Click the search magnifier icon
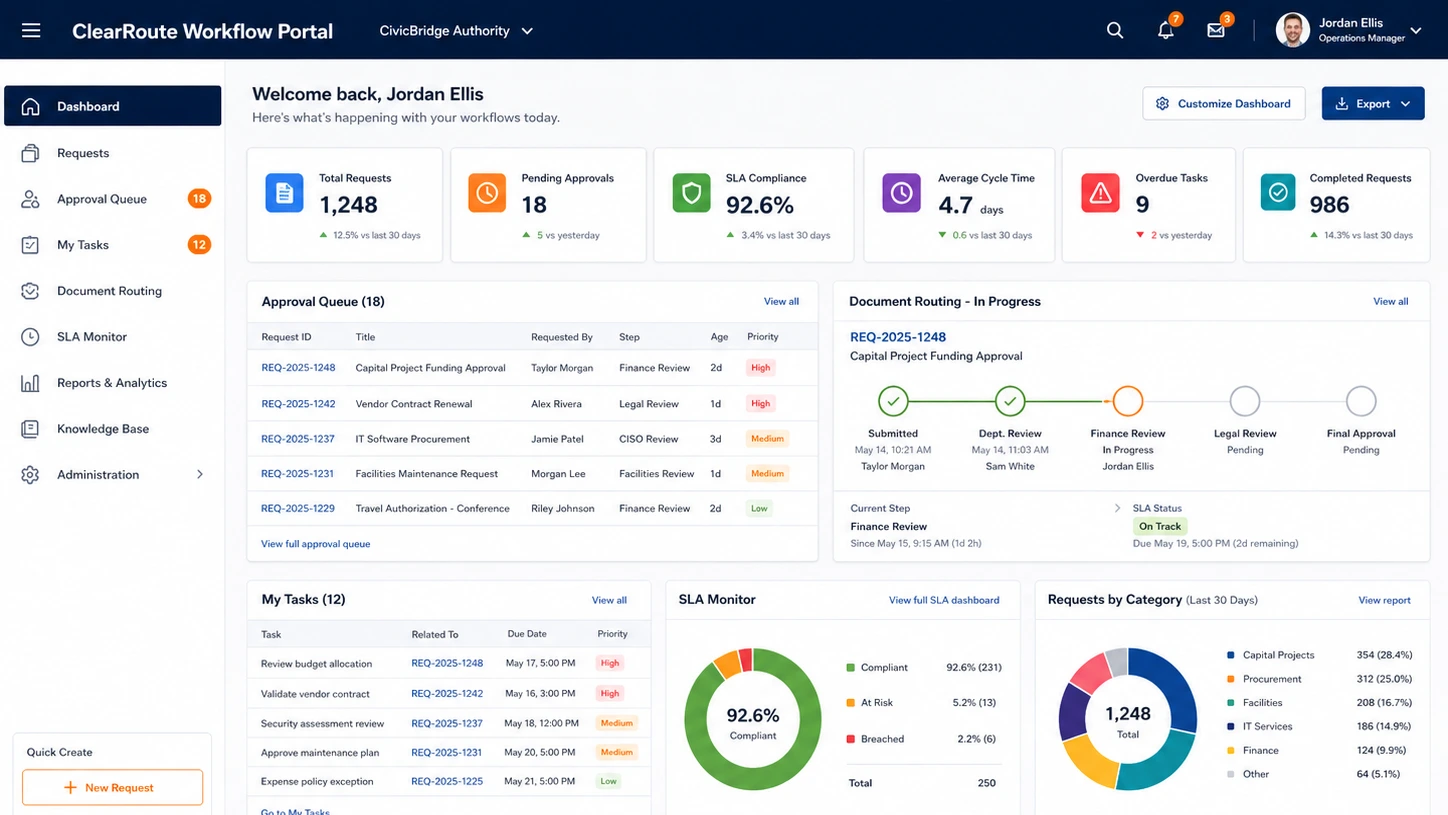Image resolution: width=1448 pixels, height=815 pixels. pyautogui.click(x=1115, y=31)
